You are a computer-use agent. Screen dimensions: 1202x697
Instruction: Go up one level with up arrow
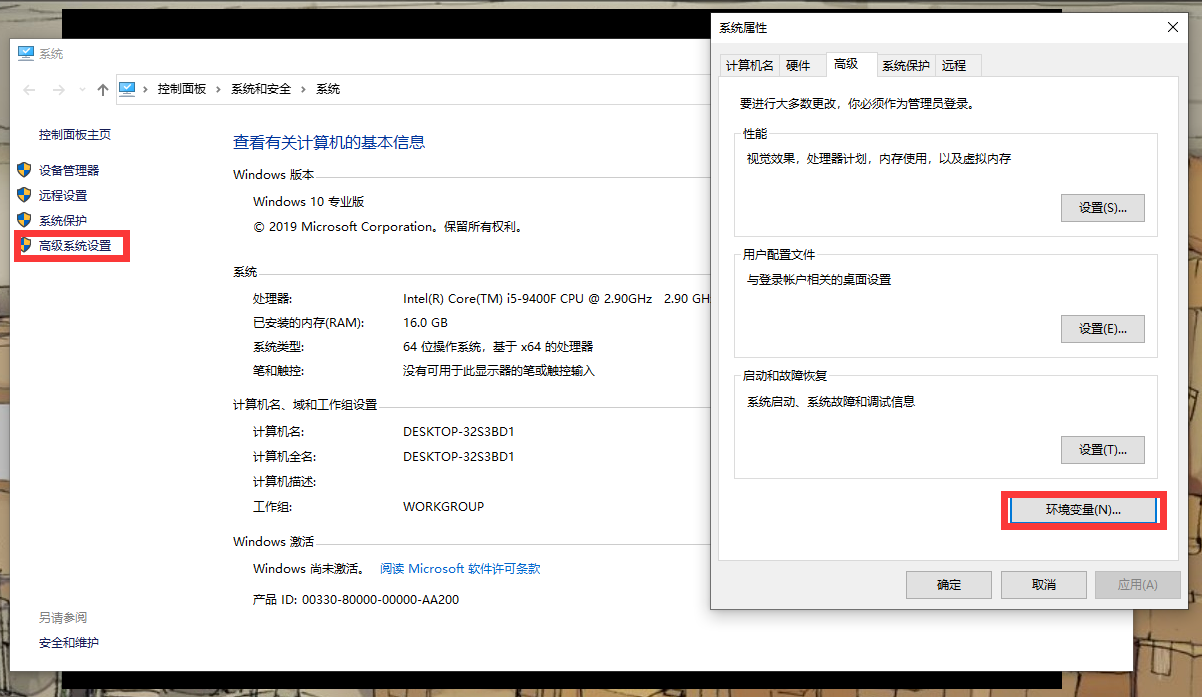click(102, 89)
